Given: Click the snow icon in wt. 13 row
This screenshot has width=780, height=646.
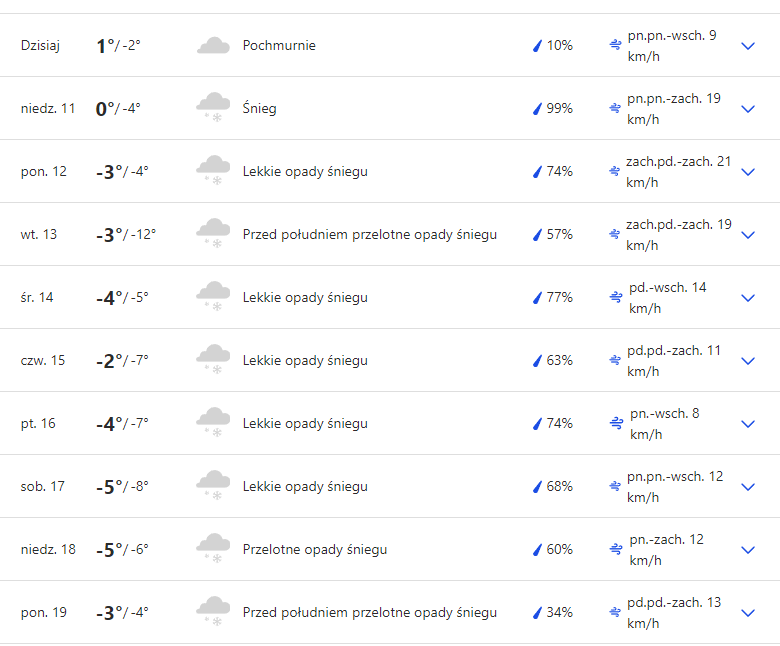Looking at the screenshot, I should point(213,234).
